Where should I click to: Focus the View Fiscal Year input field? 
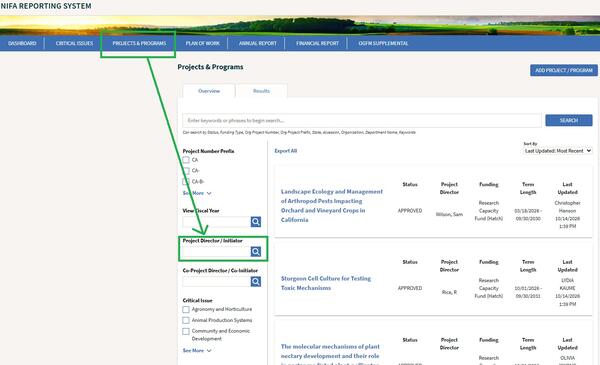tap(217, 222)
